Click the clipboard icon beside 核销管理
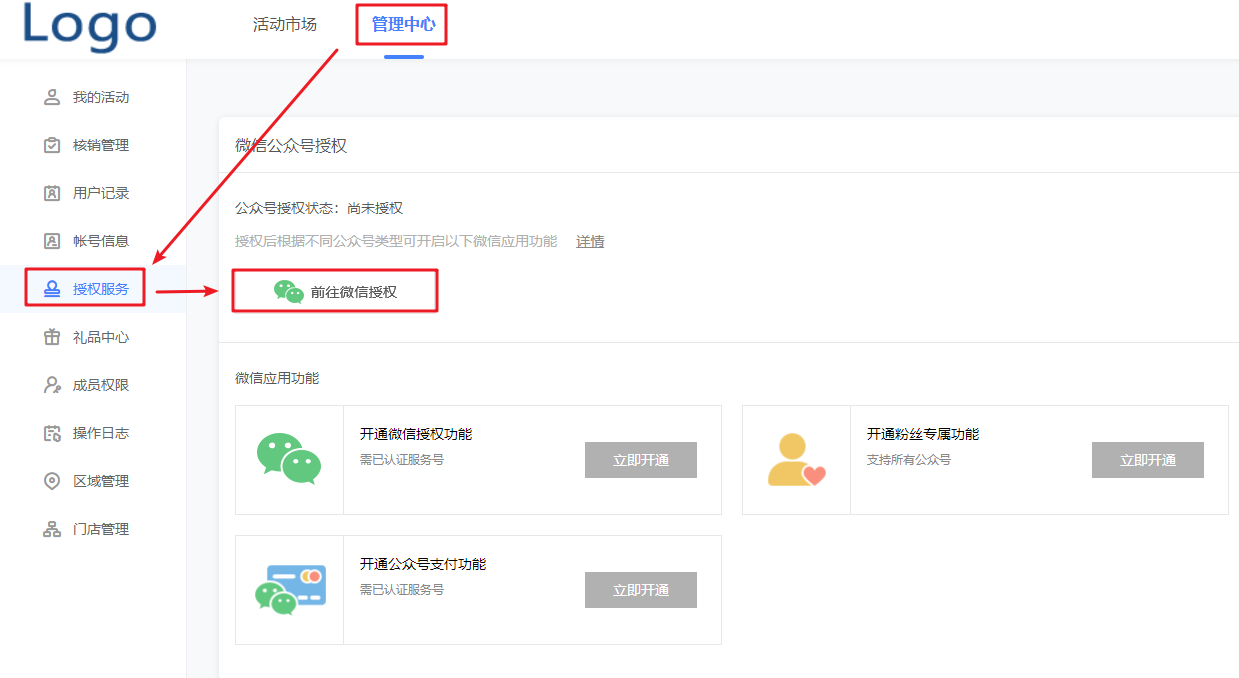The image size is (1239, 678). pyautogui.click(x=52, y=145)
